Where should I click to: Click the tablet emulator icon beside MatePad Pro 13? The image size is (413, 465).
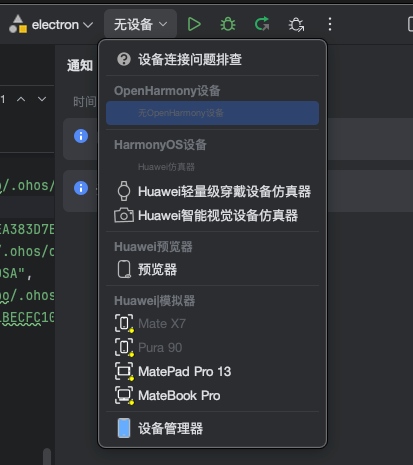[124, 371]
